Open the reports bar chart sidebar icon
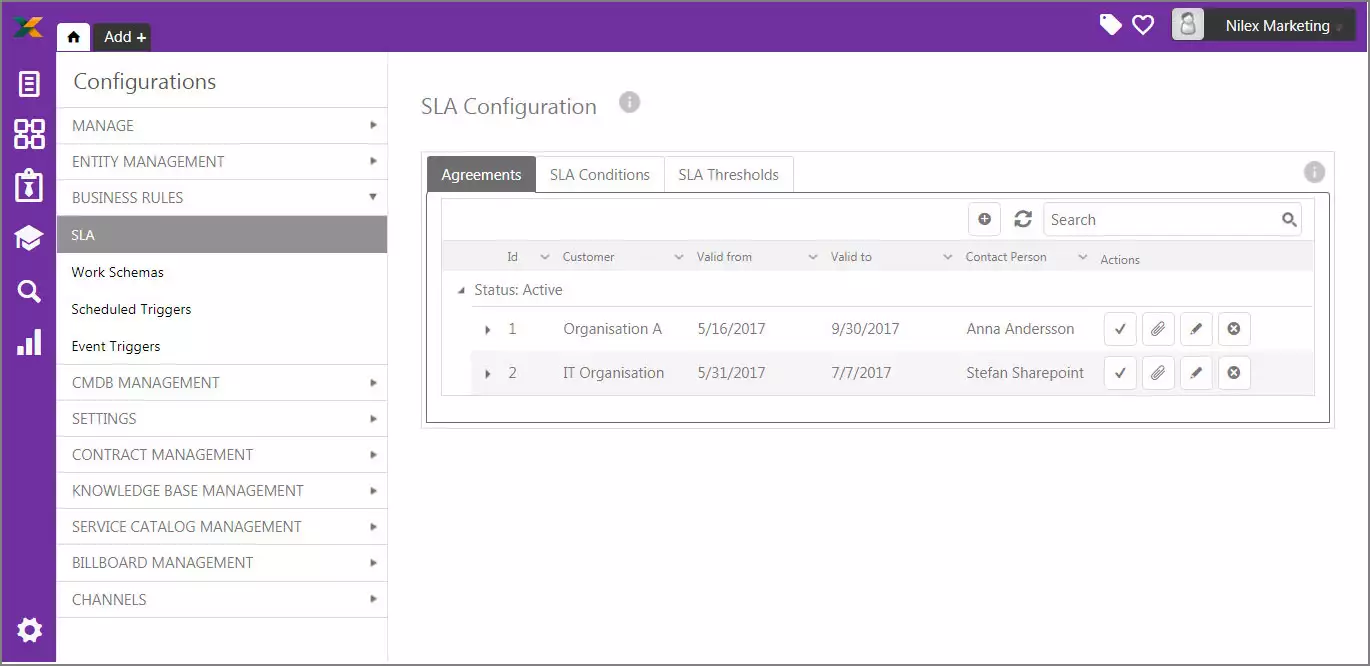 coord(29,343)
